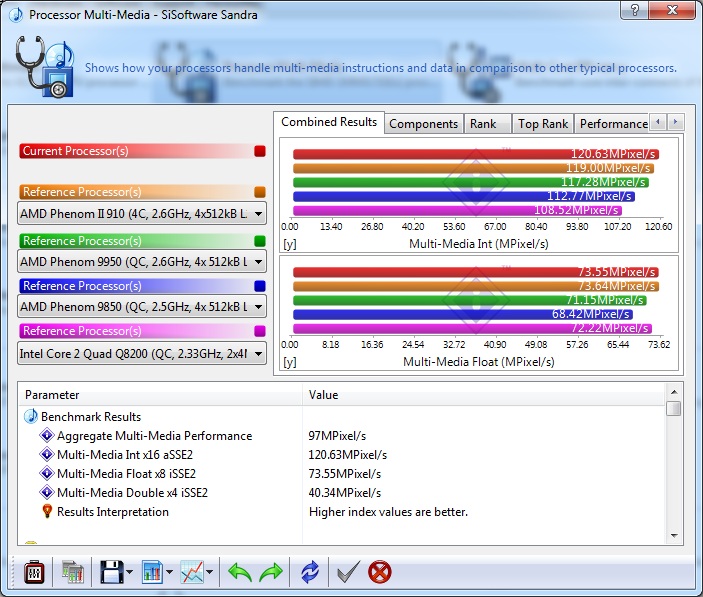703x597 pixels.
Task: Toggle the magenta Reference Processor swatch
Action: click(x=260, y=331)
